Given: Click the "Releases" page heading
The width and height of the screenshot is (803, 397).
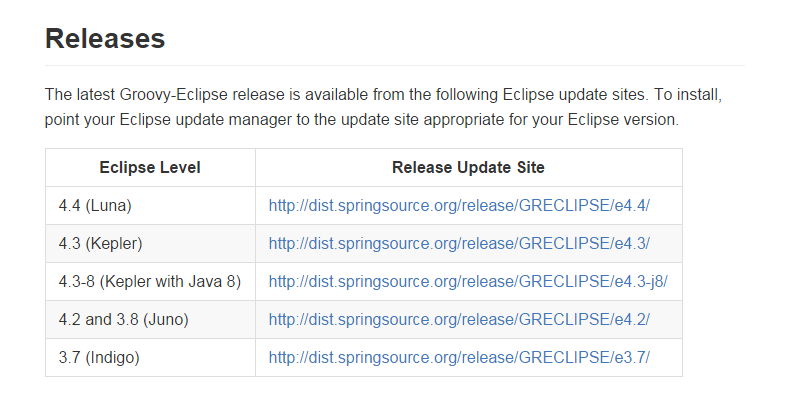Looking at the screenshot, I should coord(105,38).
